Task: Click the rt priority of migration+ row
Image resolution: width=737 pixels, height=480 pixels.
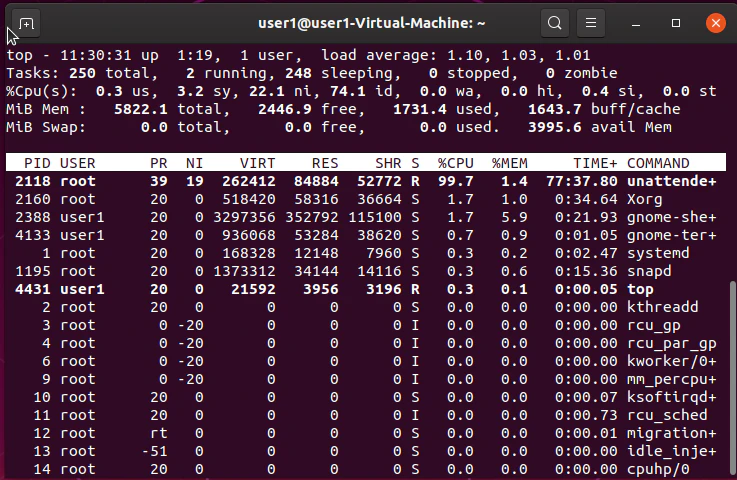Action: click(159, 433)
